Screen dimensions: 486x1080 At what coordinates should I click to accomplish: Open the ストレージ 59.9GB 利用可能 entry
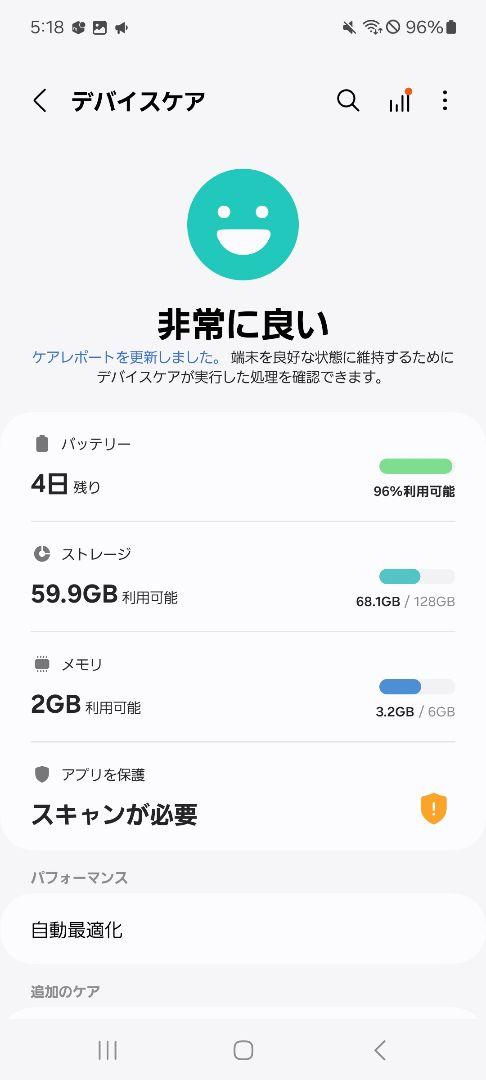[243, 577]
